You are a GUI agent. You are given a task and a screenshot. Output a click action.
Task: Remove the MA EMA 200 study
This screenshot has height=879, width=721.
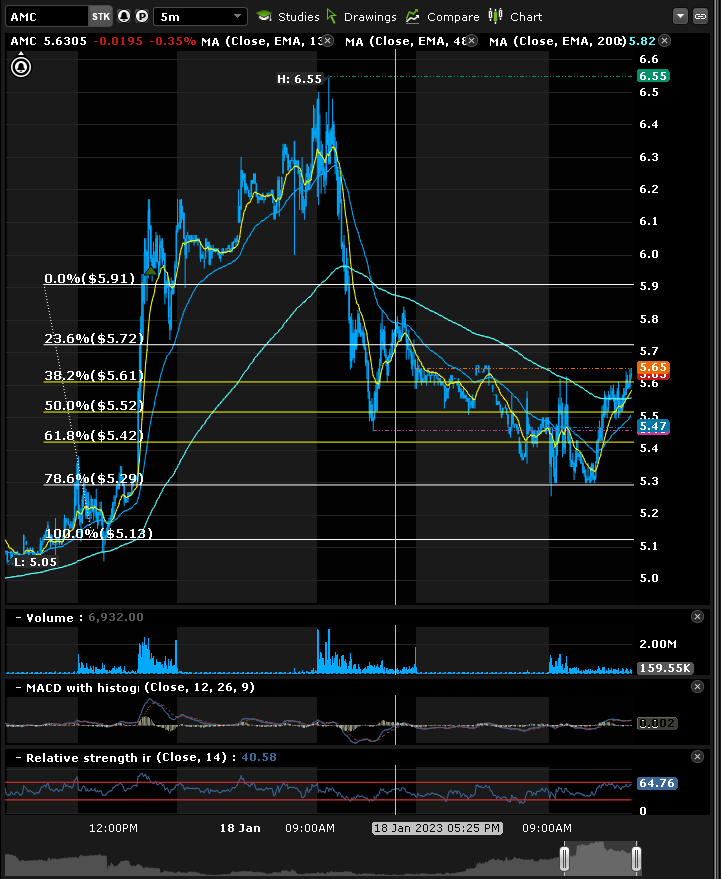(x=664, y=40)
